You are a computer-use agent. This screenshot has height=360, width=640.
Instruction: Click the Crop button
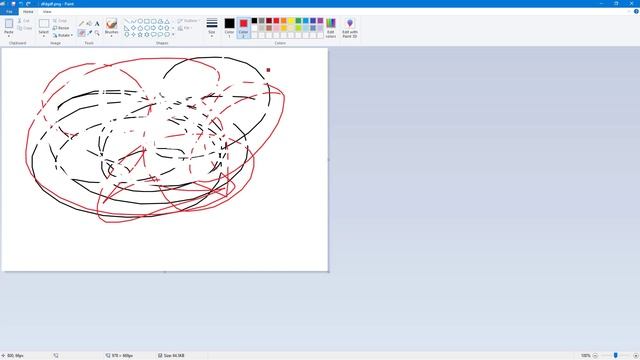[x=60, y=20]
